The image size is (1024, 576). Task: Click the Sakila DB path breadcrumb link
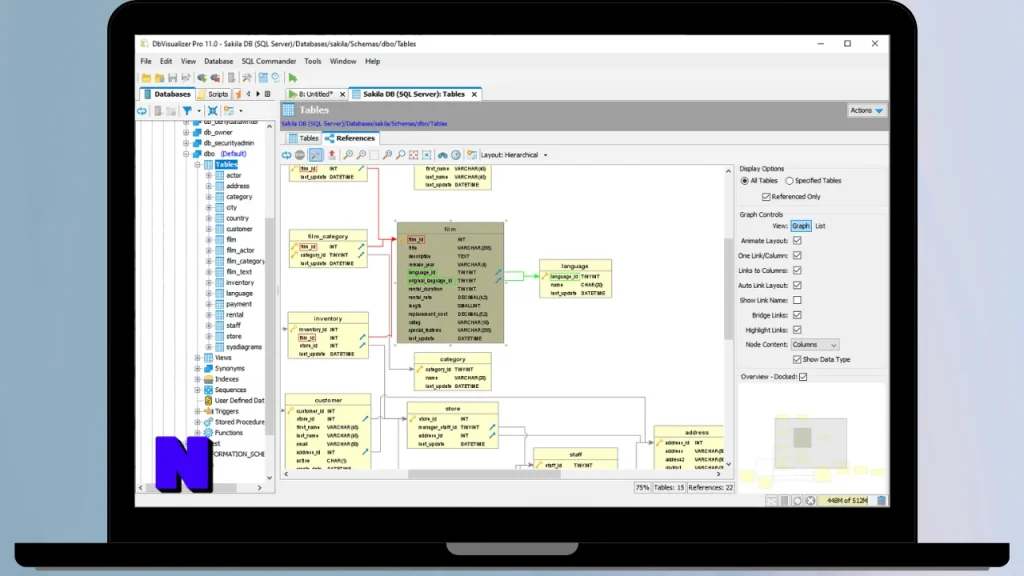click(x=364, y=123)
